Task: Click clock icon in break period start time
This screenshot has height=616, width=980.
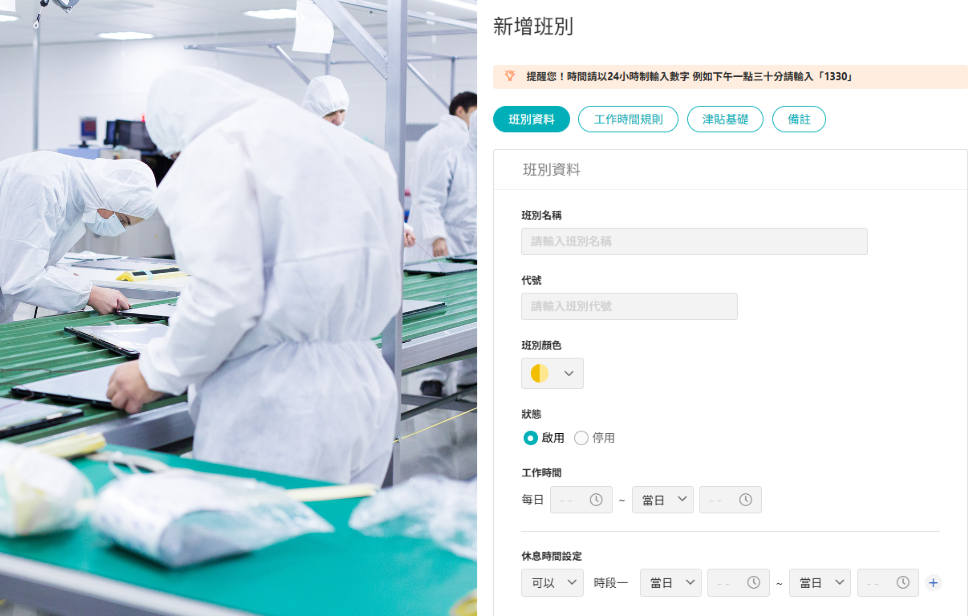Action: tap(753, 582)
